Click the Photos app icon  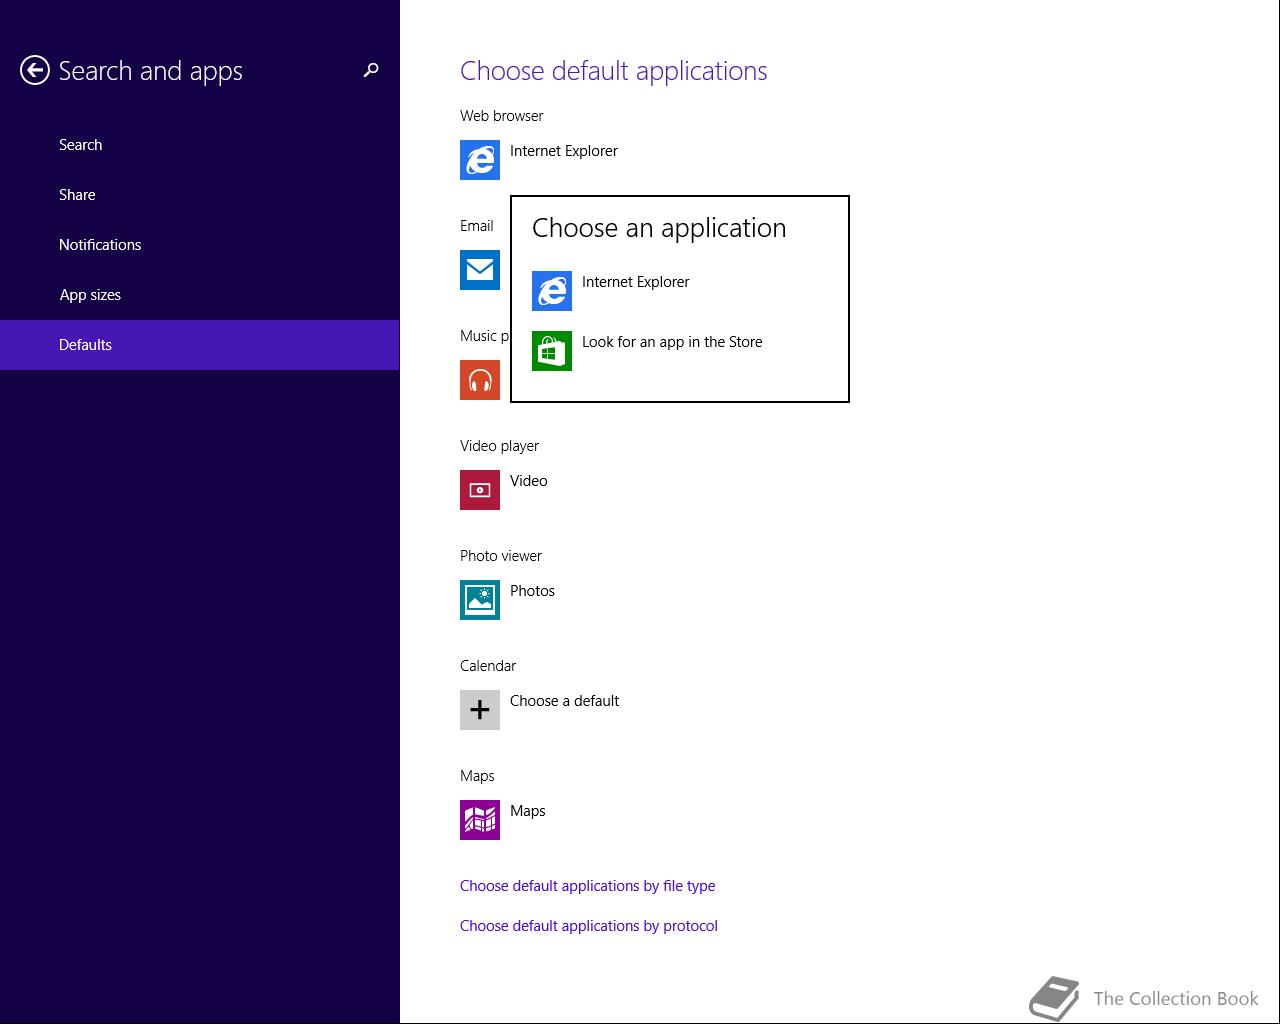tap(480, 600)
